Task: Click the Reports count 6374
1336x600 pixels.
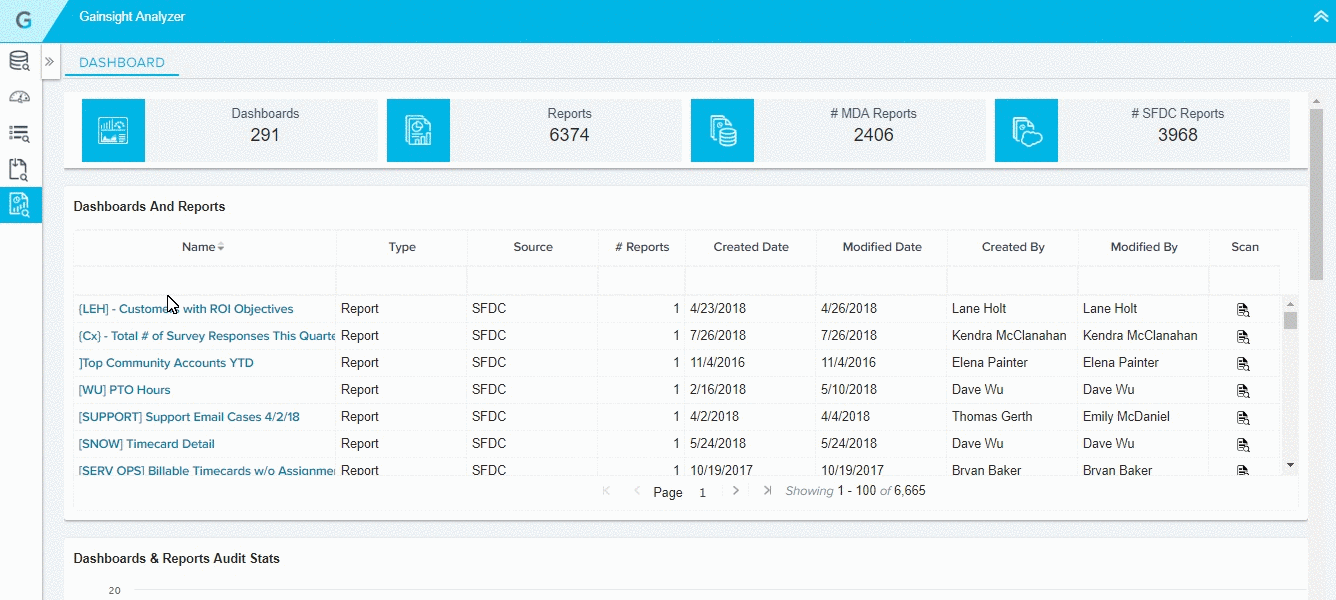Action: coord(569,135)
